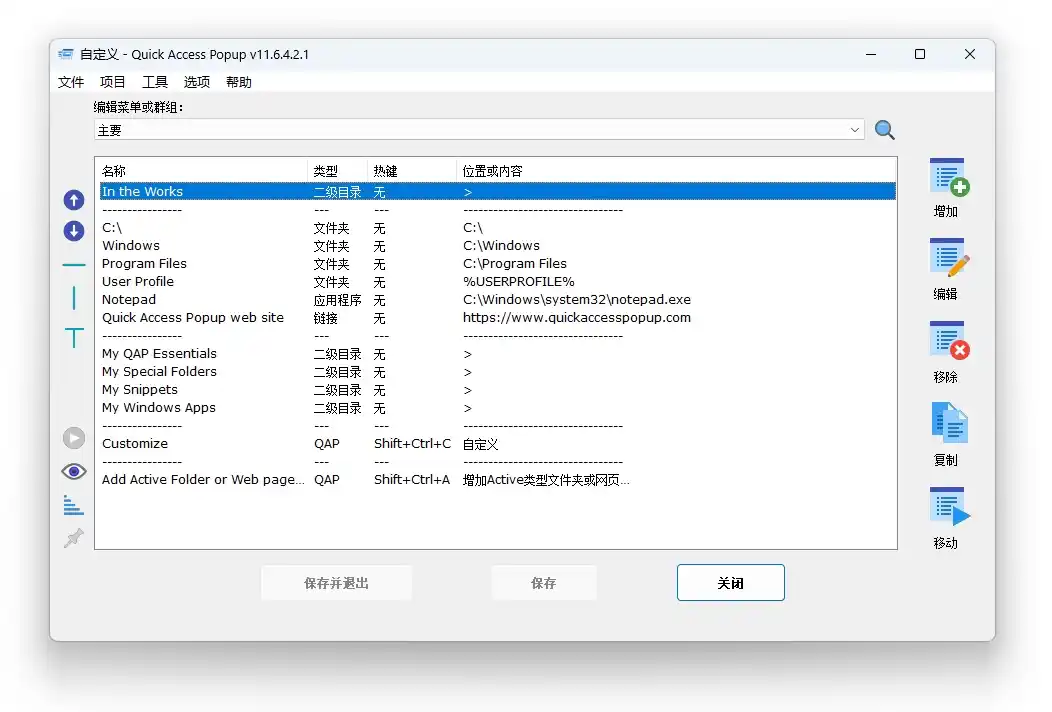Click the Move (移动) favorite icon

pos(948,507)
